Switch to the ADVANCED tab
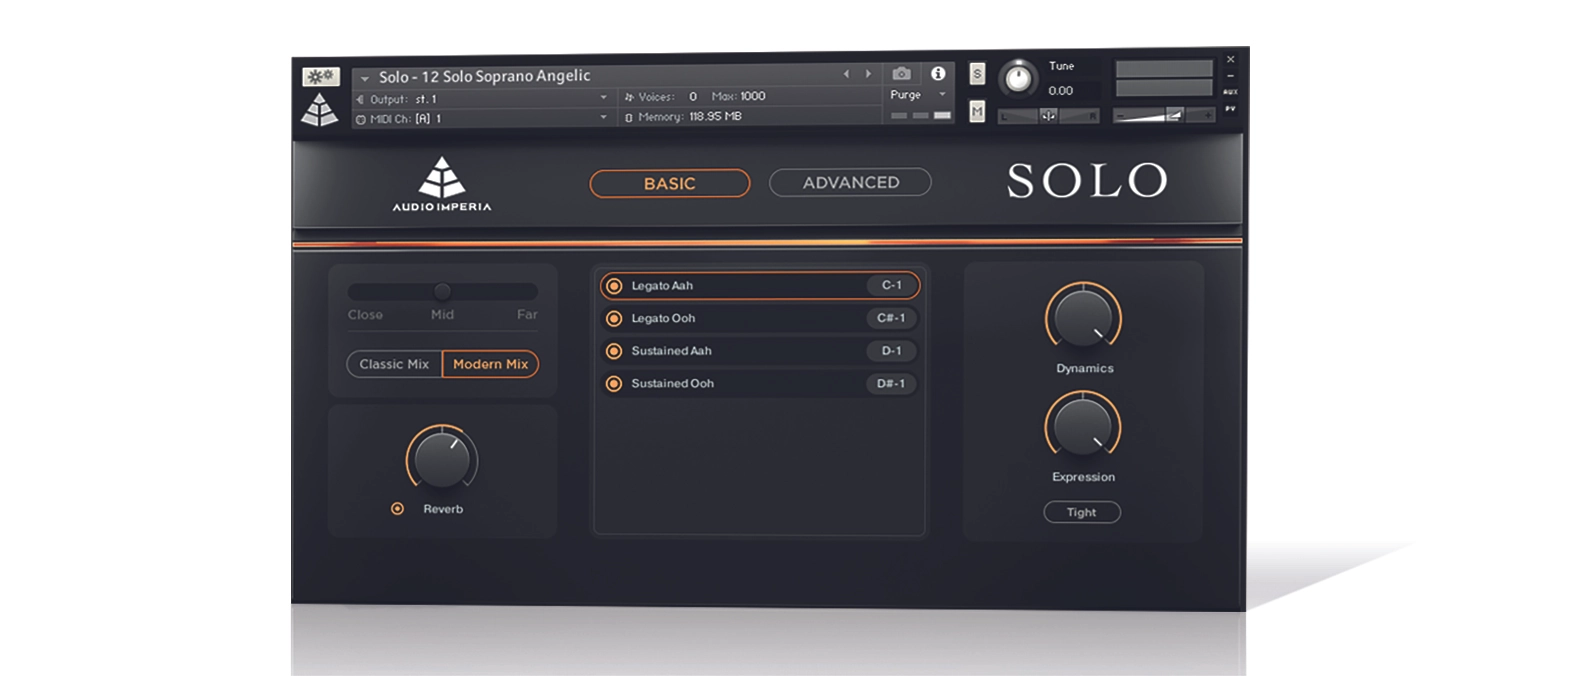Viewport: 1575px width, 676px height. coord(851,183)
